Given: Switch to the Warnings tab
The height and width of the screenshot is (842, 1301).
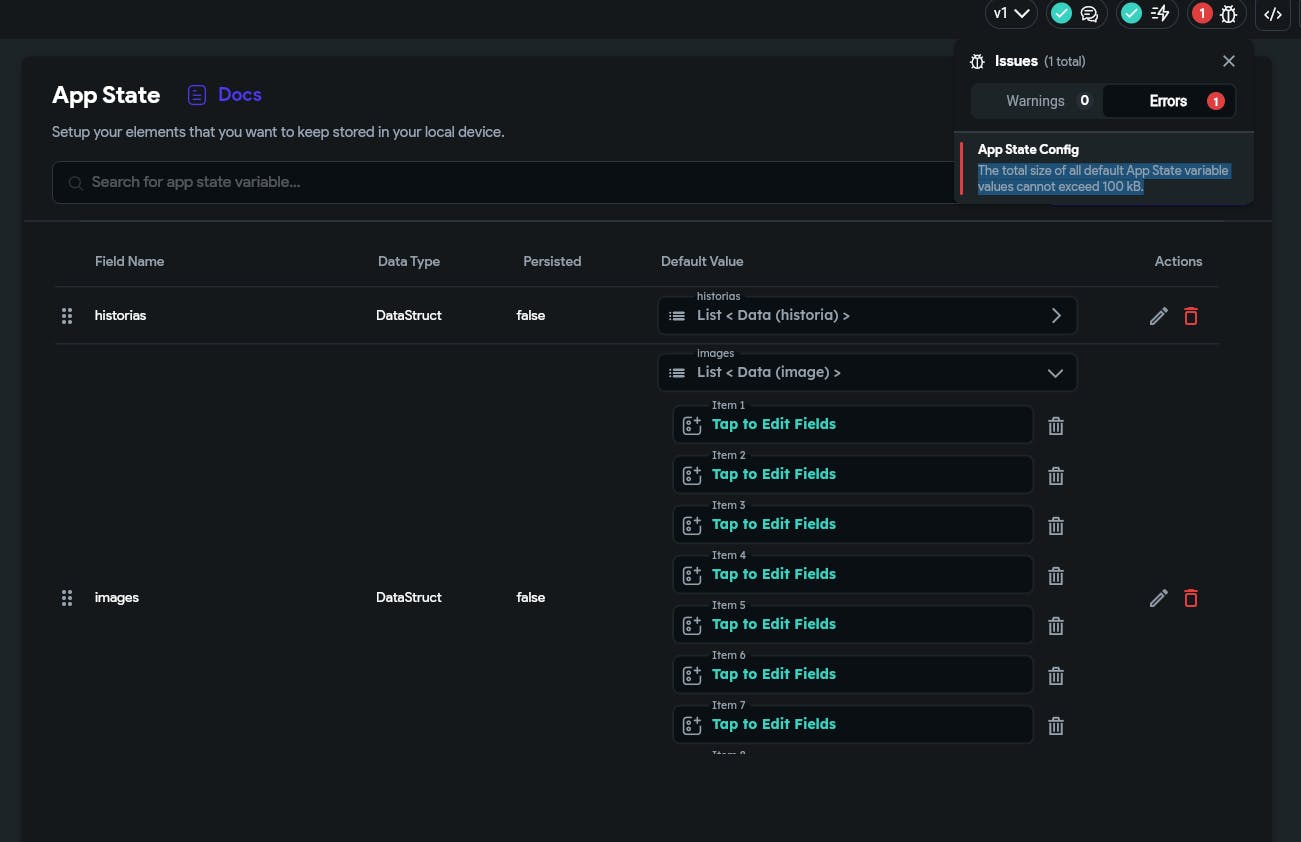Looking at the screenshot, I should click(x=1036, y=101).
